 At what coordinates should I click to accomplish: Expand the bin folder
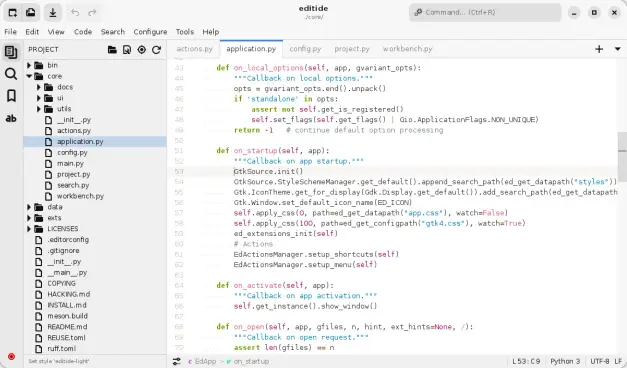[29, 65]
